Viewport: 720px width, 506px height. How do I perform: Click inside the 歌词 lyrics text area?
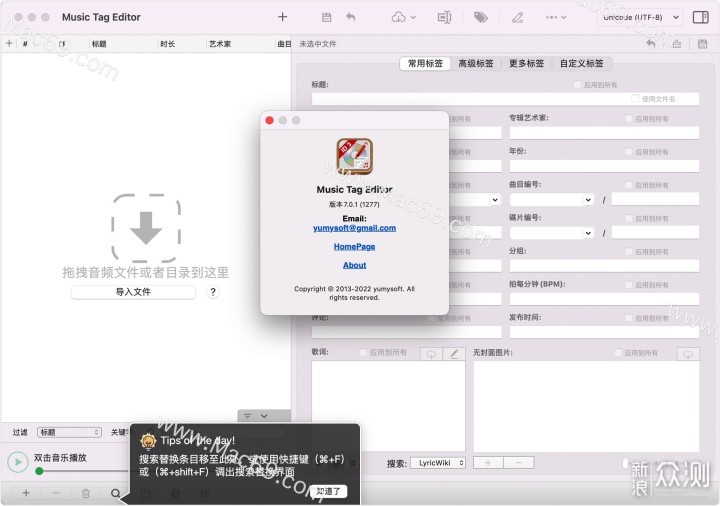tap(388, 406)
